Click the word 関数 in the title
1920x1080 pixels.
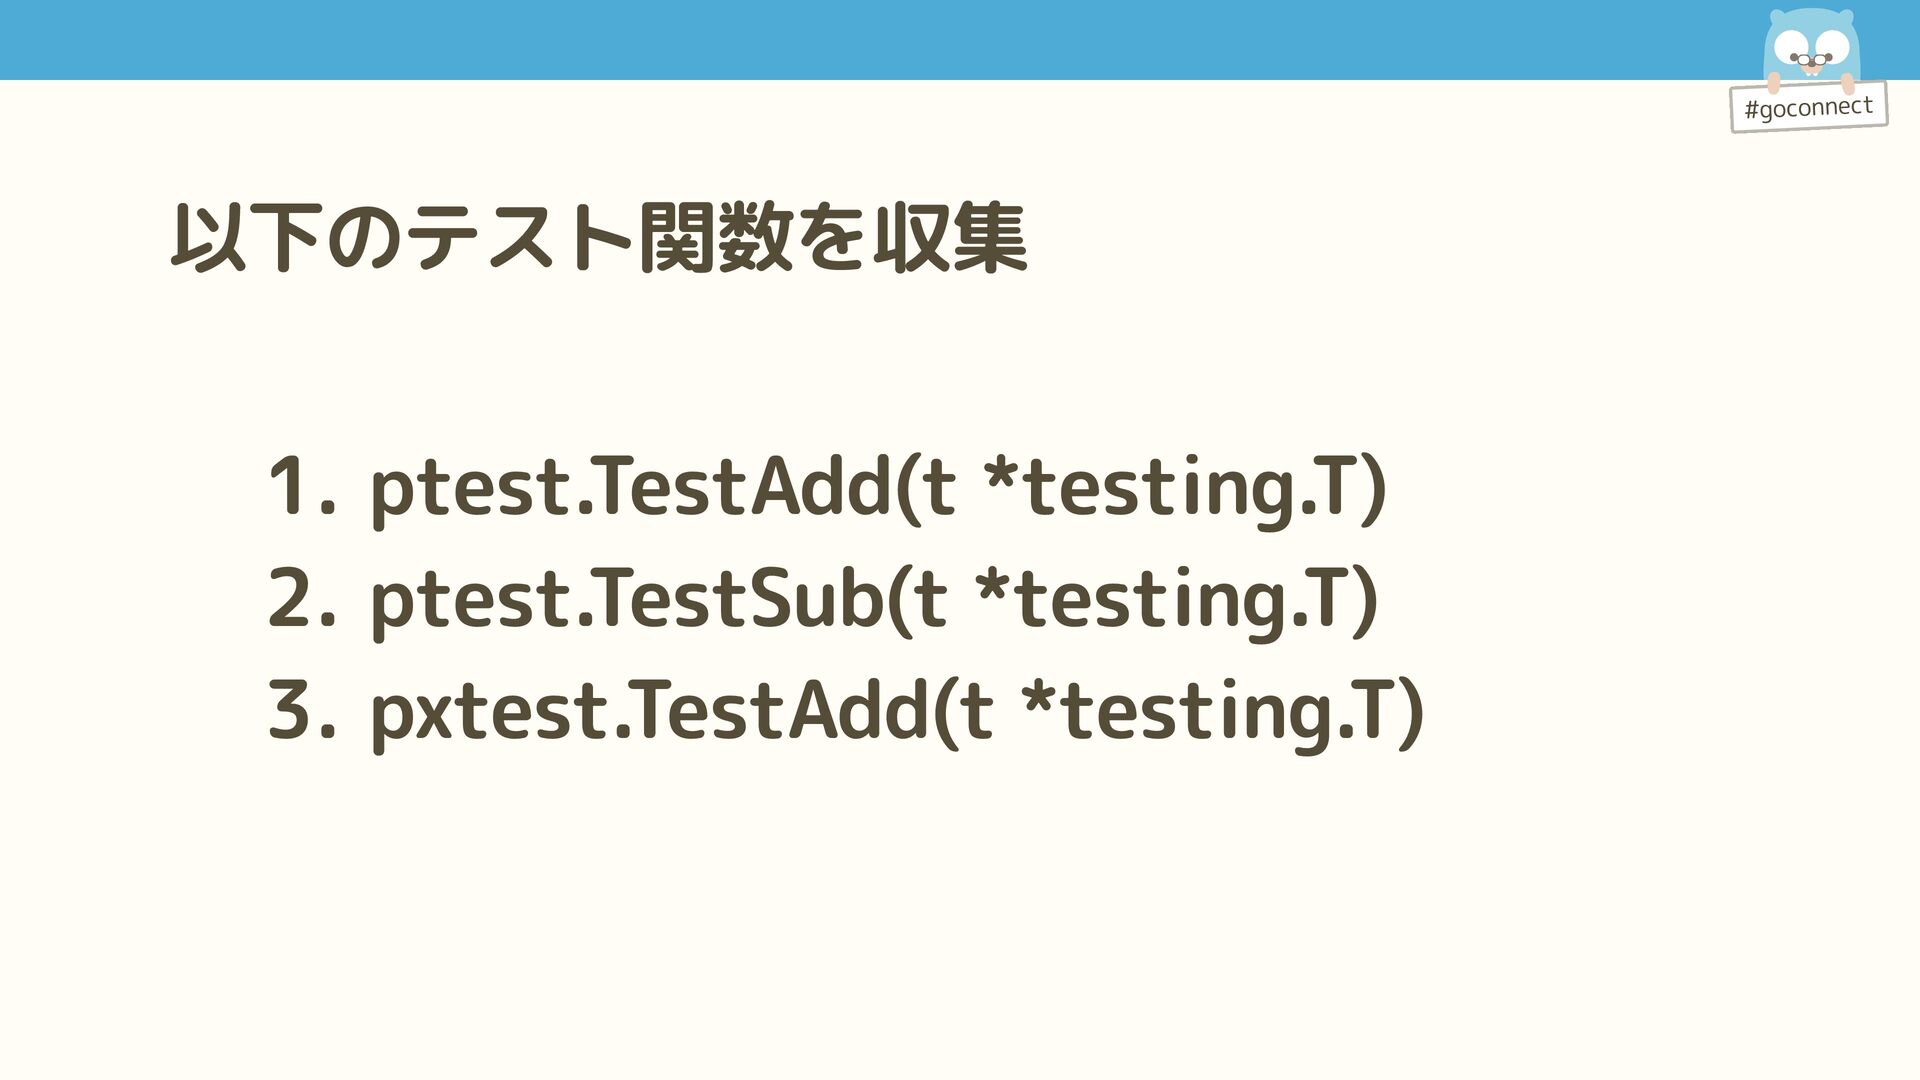(716, 238)
